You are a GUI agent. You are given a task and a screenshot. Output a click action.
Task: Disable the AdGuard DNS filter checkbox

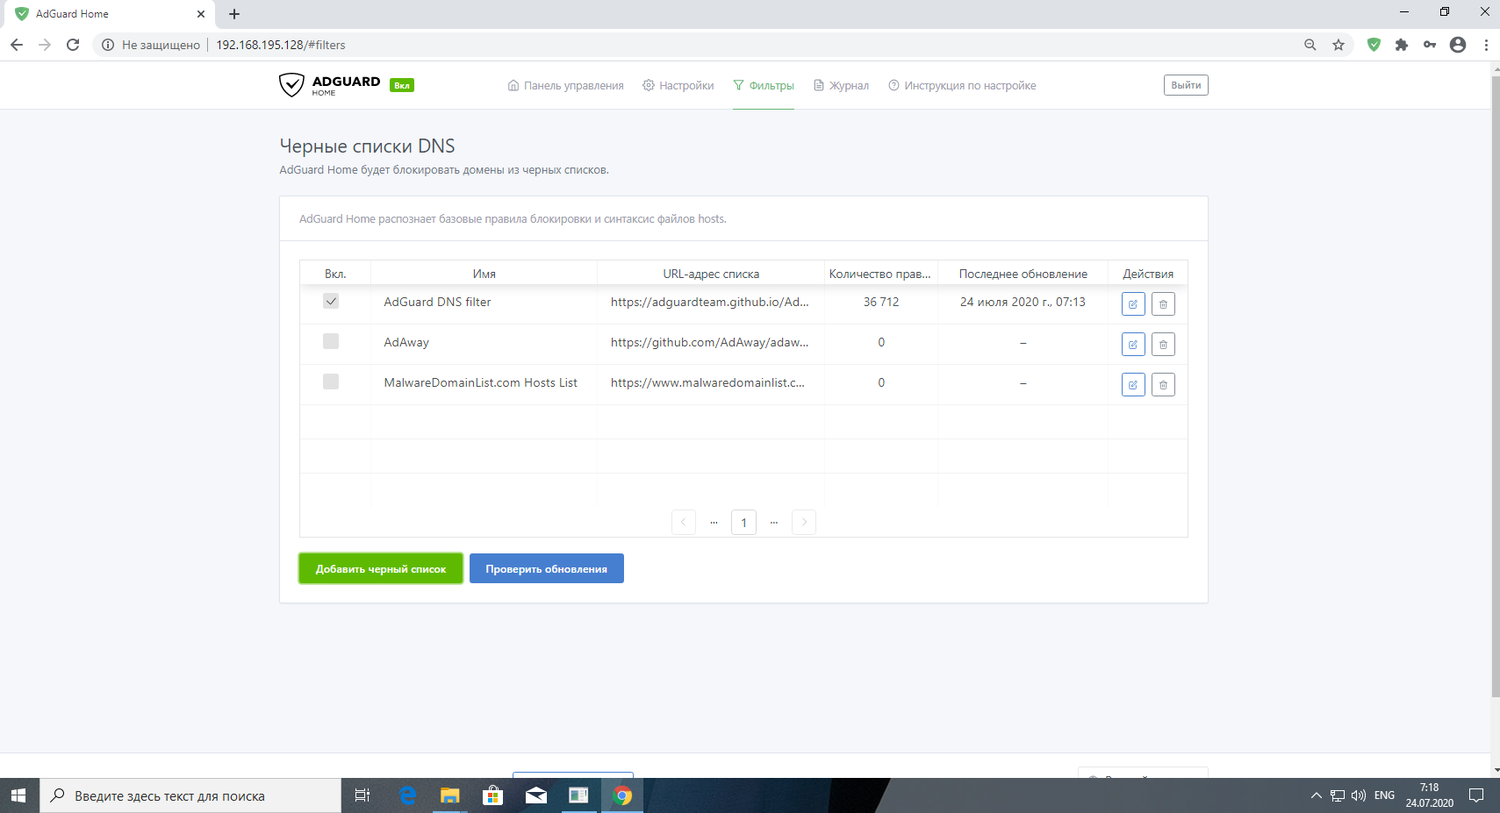pyautogui.click(x=331, y=301)
